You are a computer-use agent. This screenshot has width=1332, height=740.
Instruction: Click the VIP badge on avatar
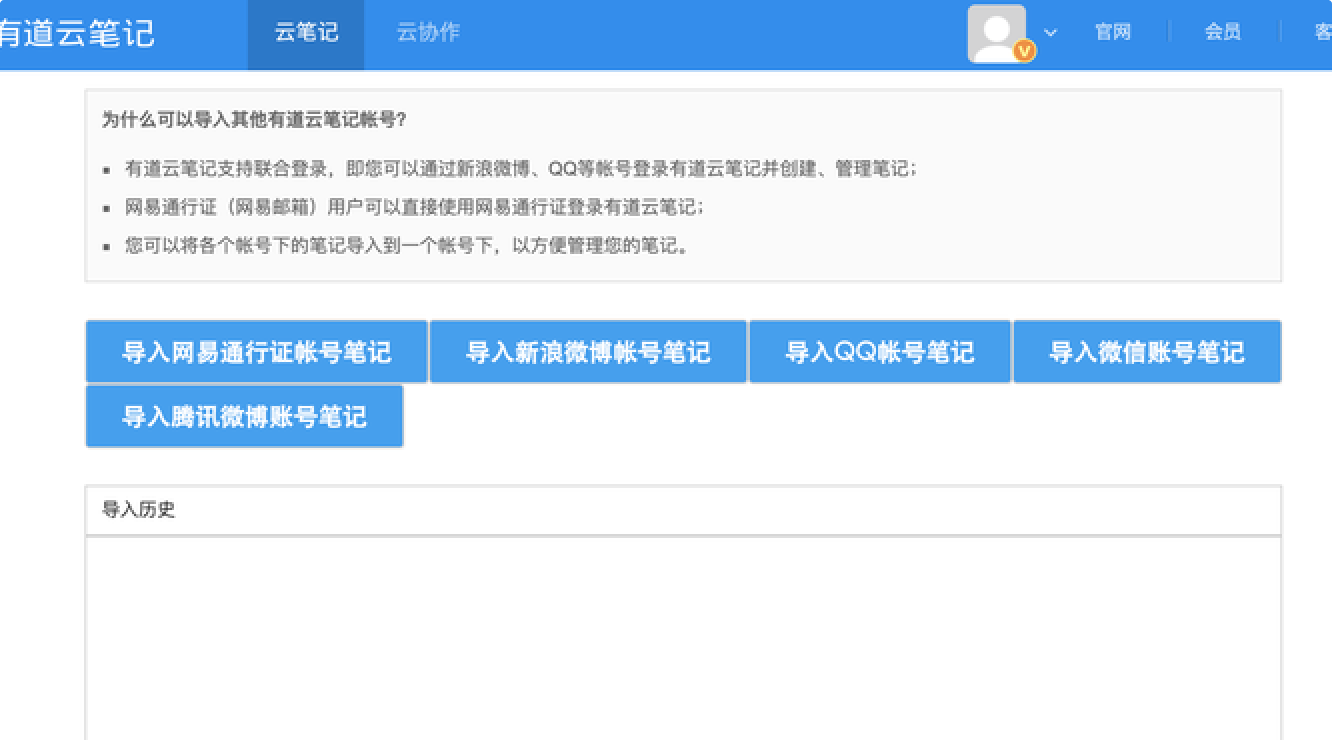pyautogui.click(x=1024, y=51)
